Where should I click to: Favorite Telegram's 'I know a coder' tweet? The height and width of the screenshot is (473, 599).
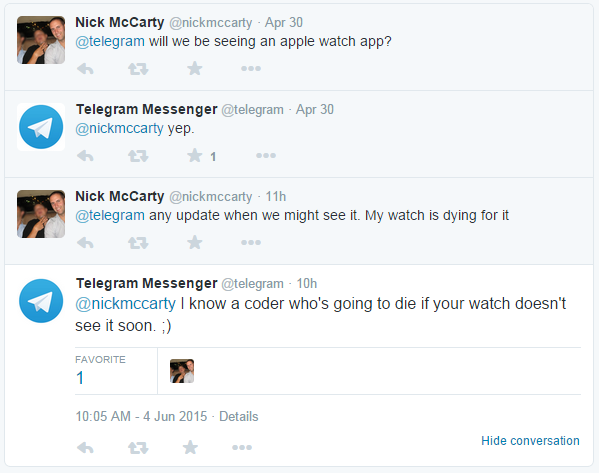tap(190, 447)
